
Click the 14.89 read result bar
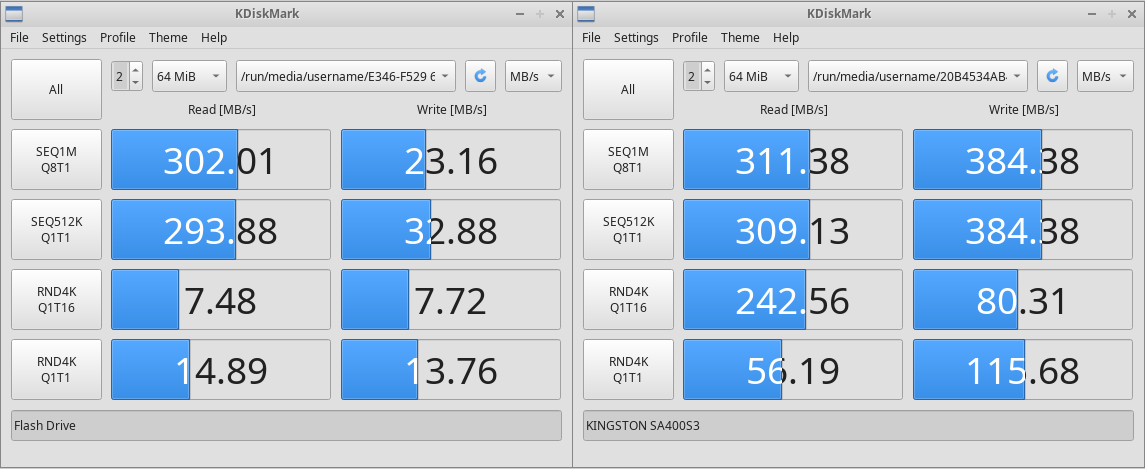click(x=221, y=370)
